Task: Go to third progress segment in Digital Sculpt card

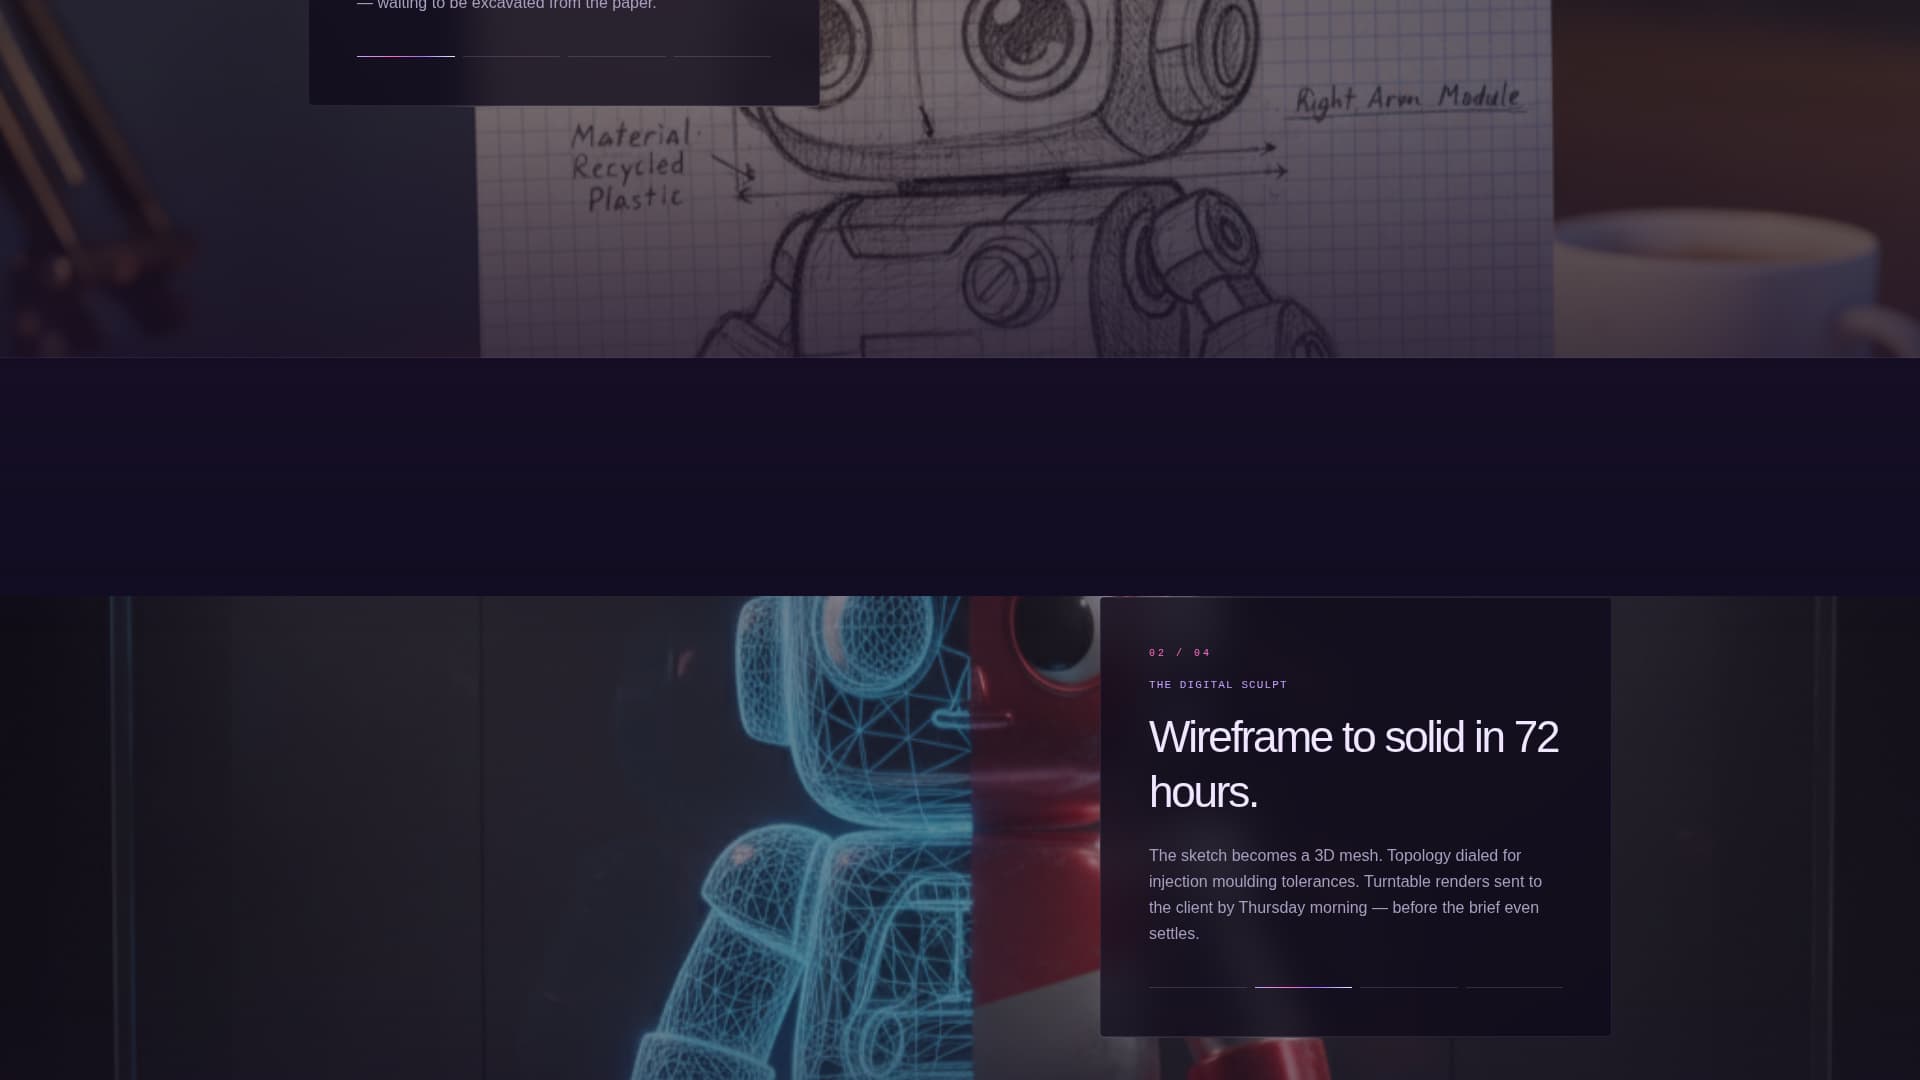Action: pos(1408,987)
